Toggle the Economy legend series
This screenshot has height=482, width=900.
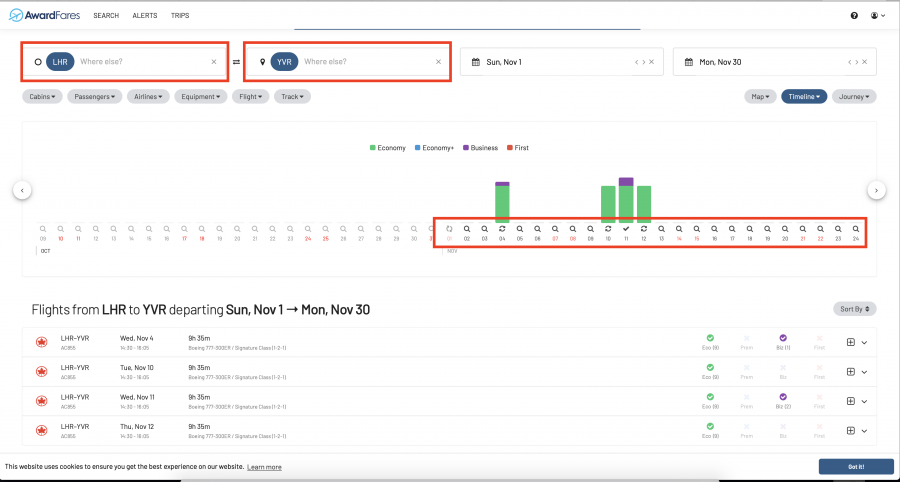pos(387,148)
